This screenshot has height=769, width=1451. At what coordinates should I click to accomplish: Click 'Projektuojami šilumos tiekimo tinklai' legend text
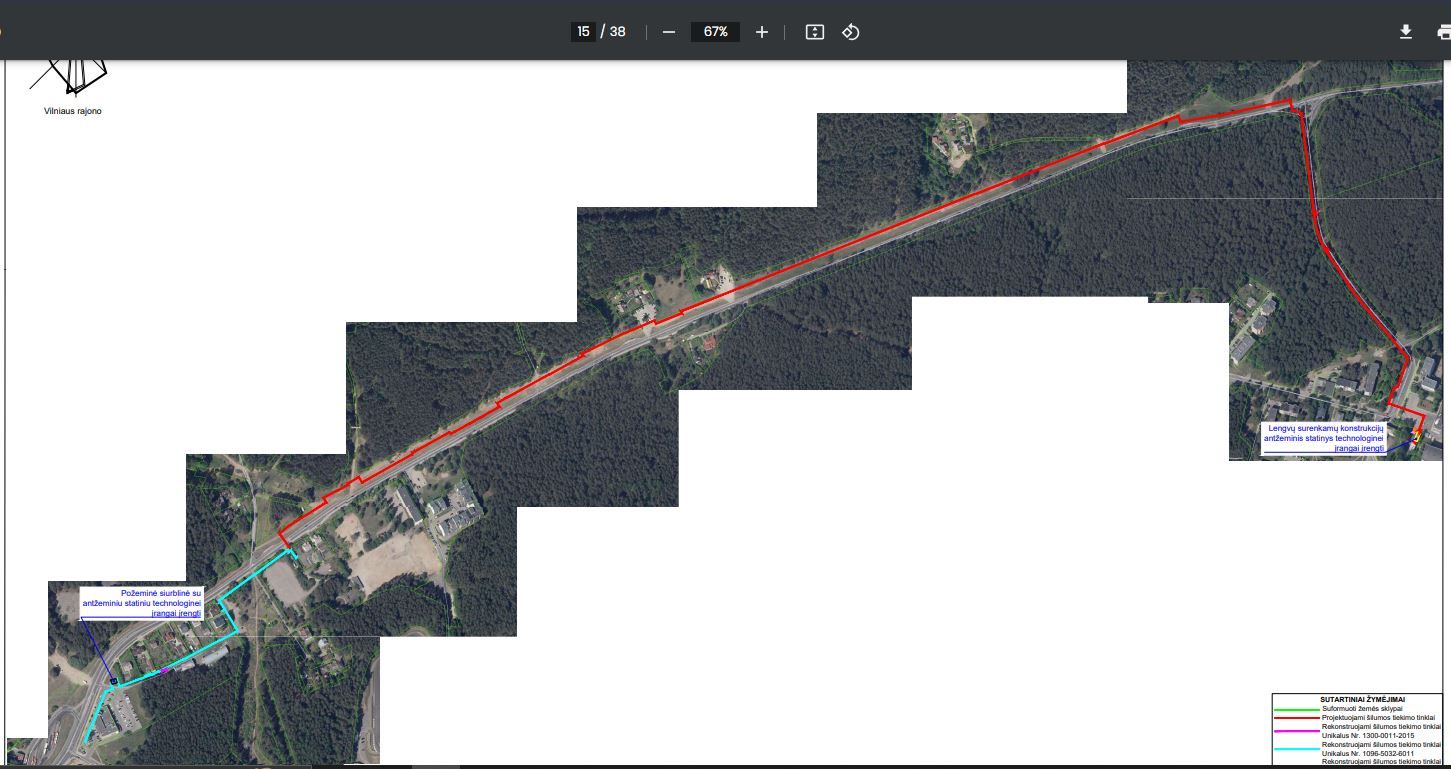click(1378, 718)
